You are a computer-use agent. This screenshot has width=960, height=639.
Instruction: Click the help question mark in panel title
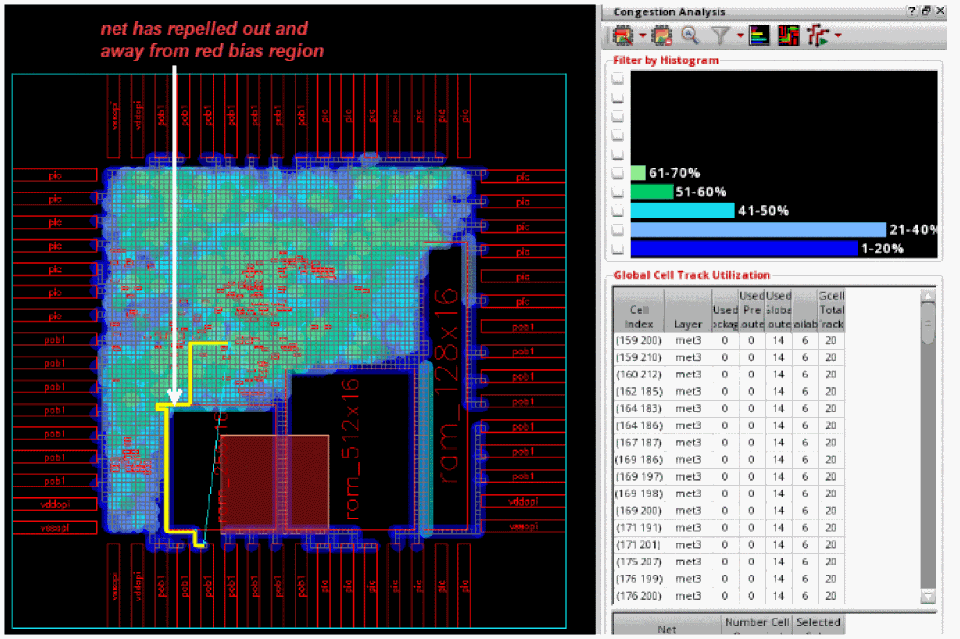(911, 10)
